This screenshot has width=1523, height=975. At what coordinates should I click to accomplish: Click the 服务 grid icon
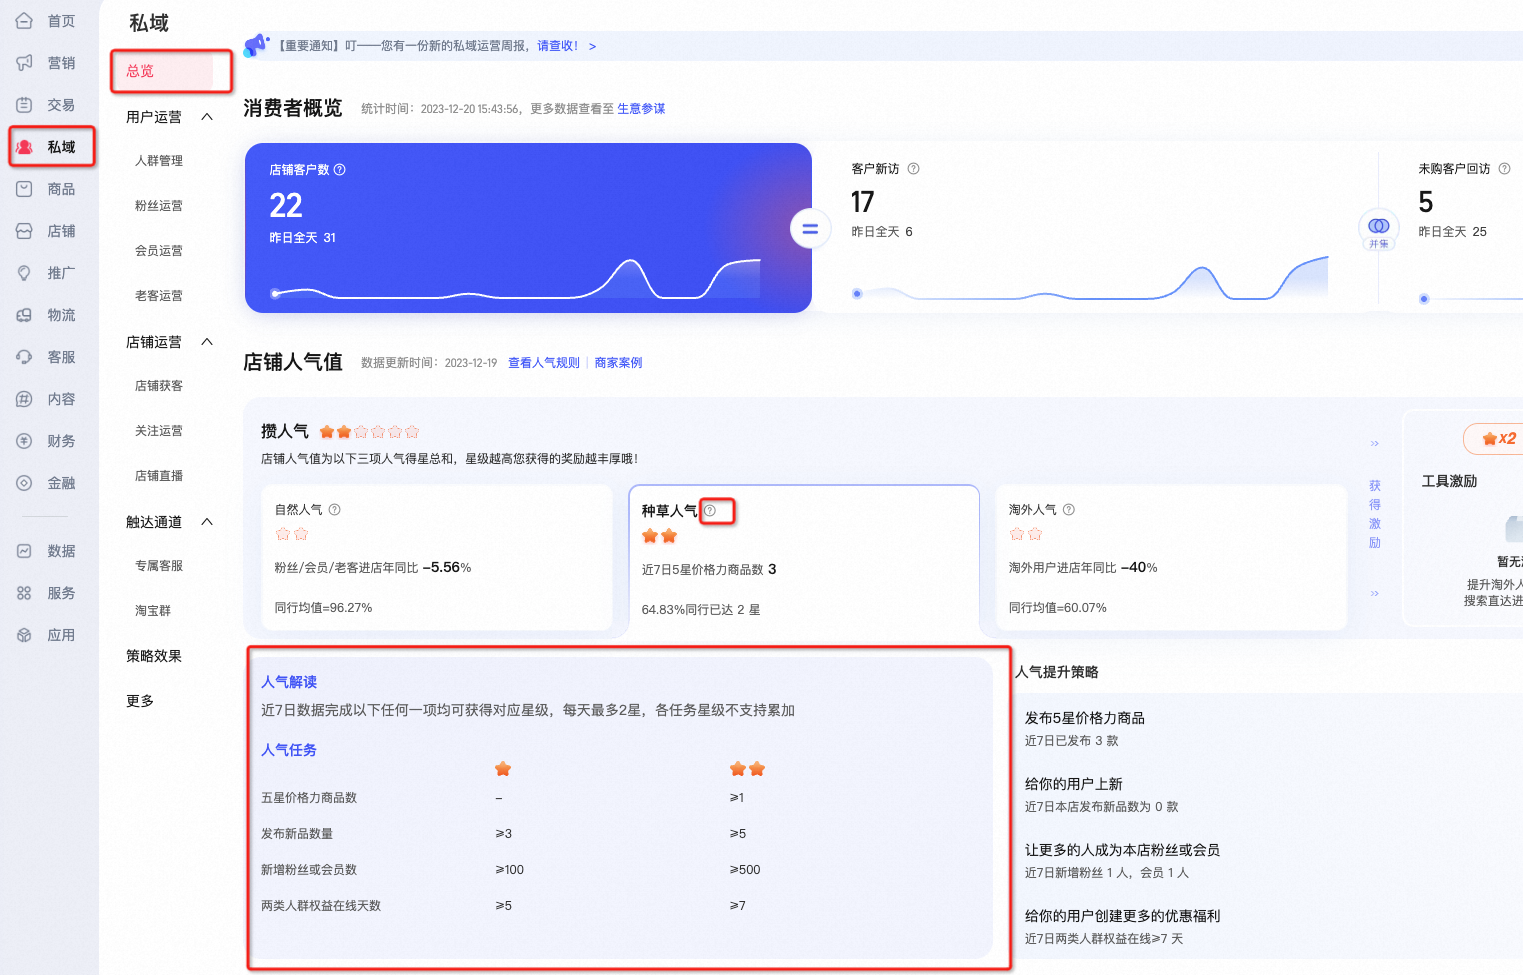pyautogui.click(x=24, y=592)
